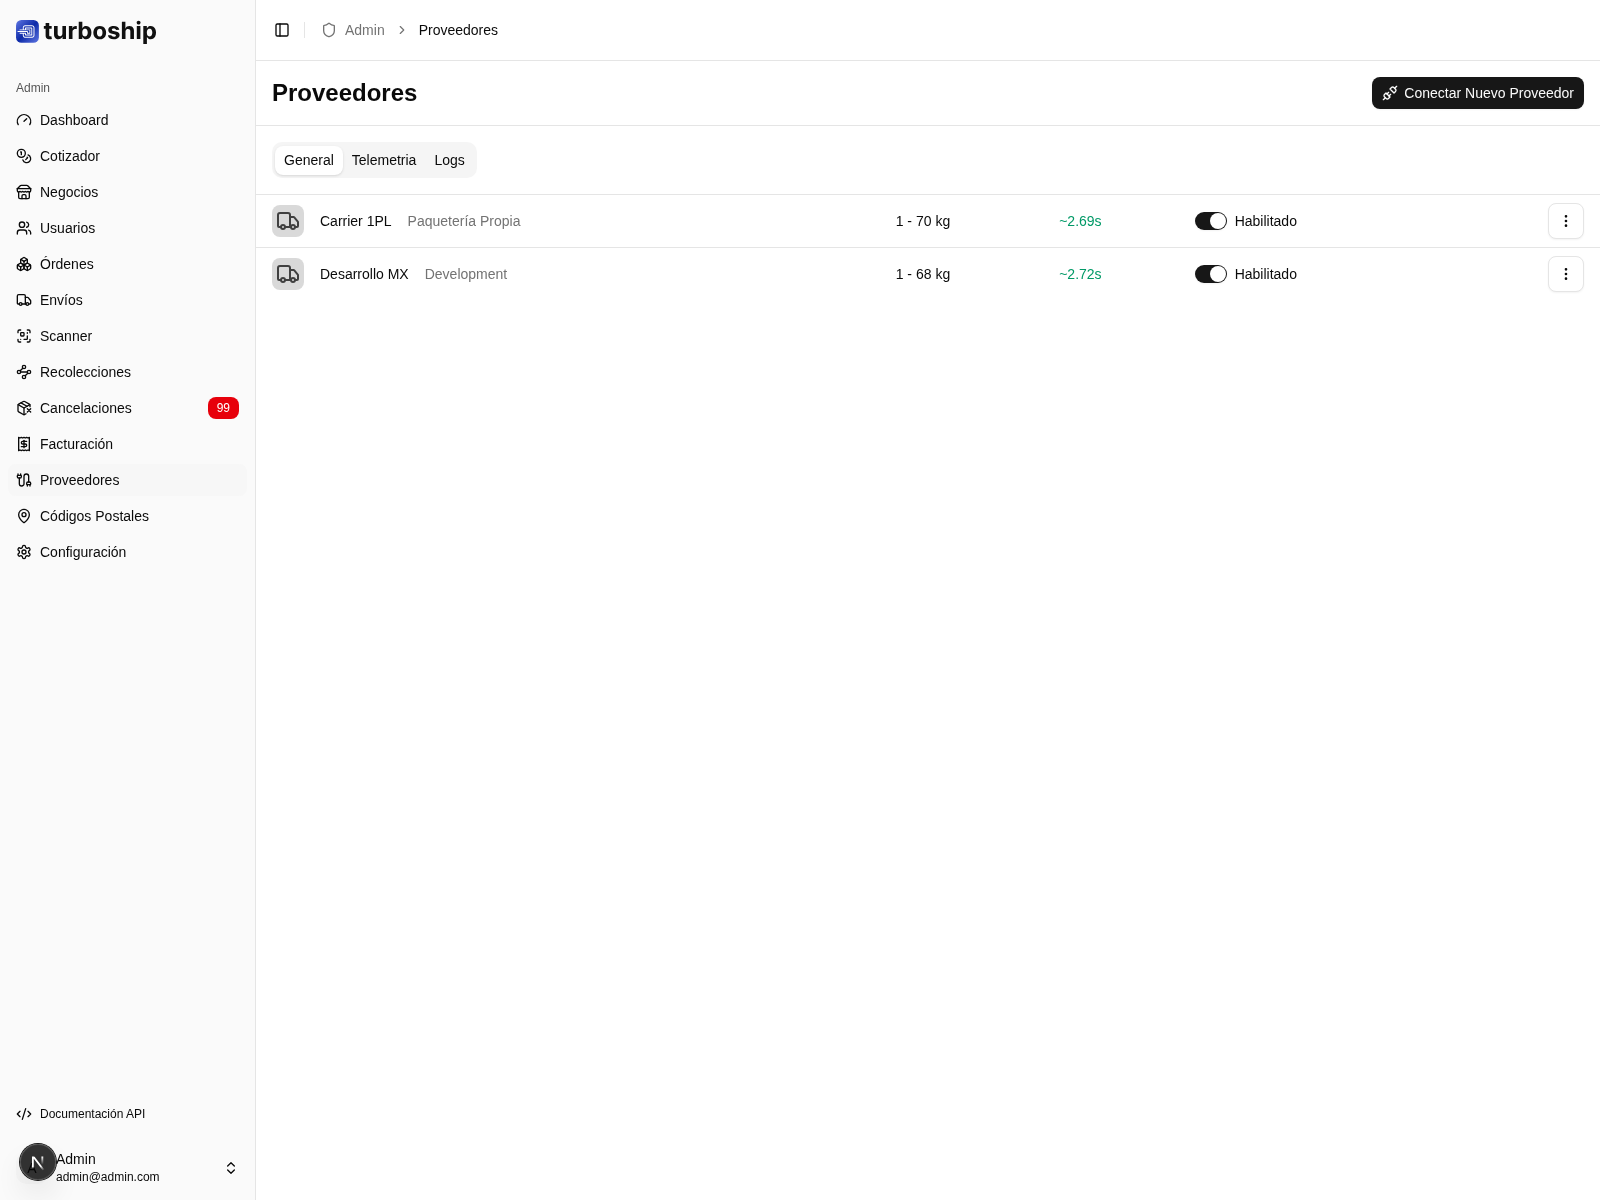Open Cancelaciones with the 99 badge
Viewport: 1600px width, 1200px height.
pos(85,408)
